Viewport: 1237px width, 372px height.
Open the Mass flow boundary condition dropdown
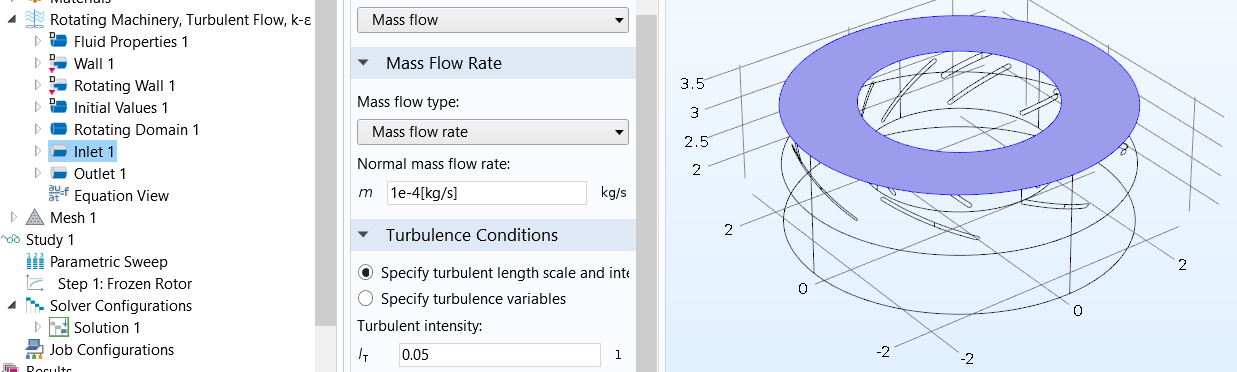[493, 19]
